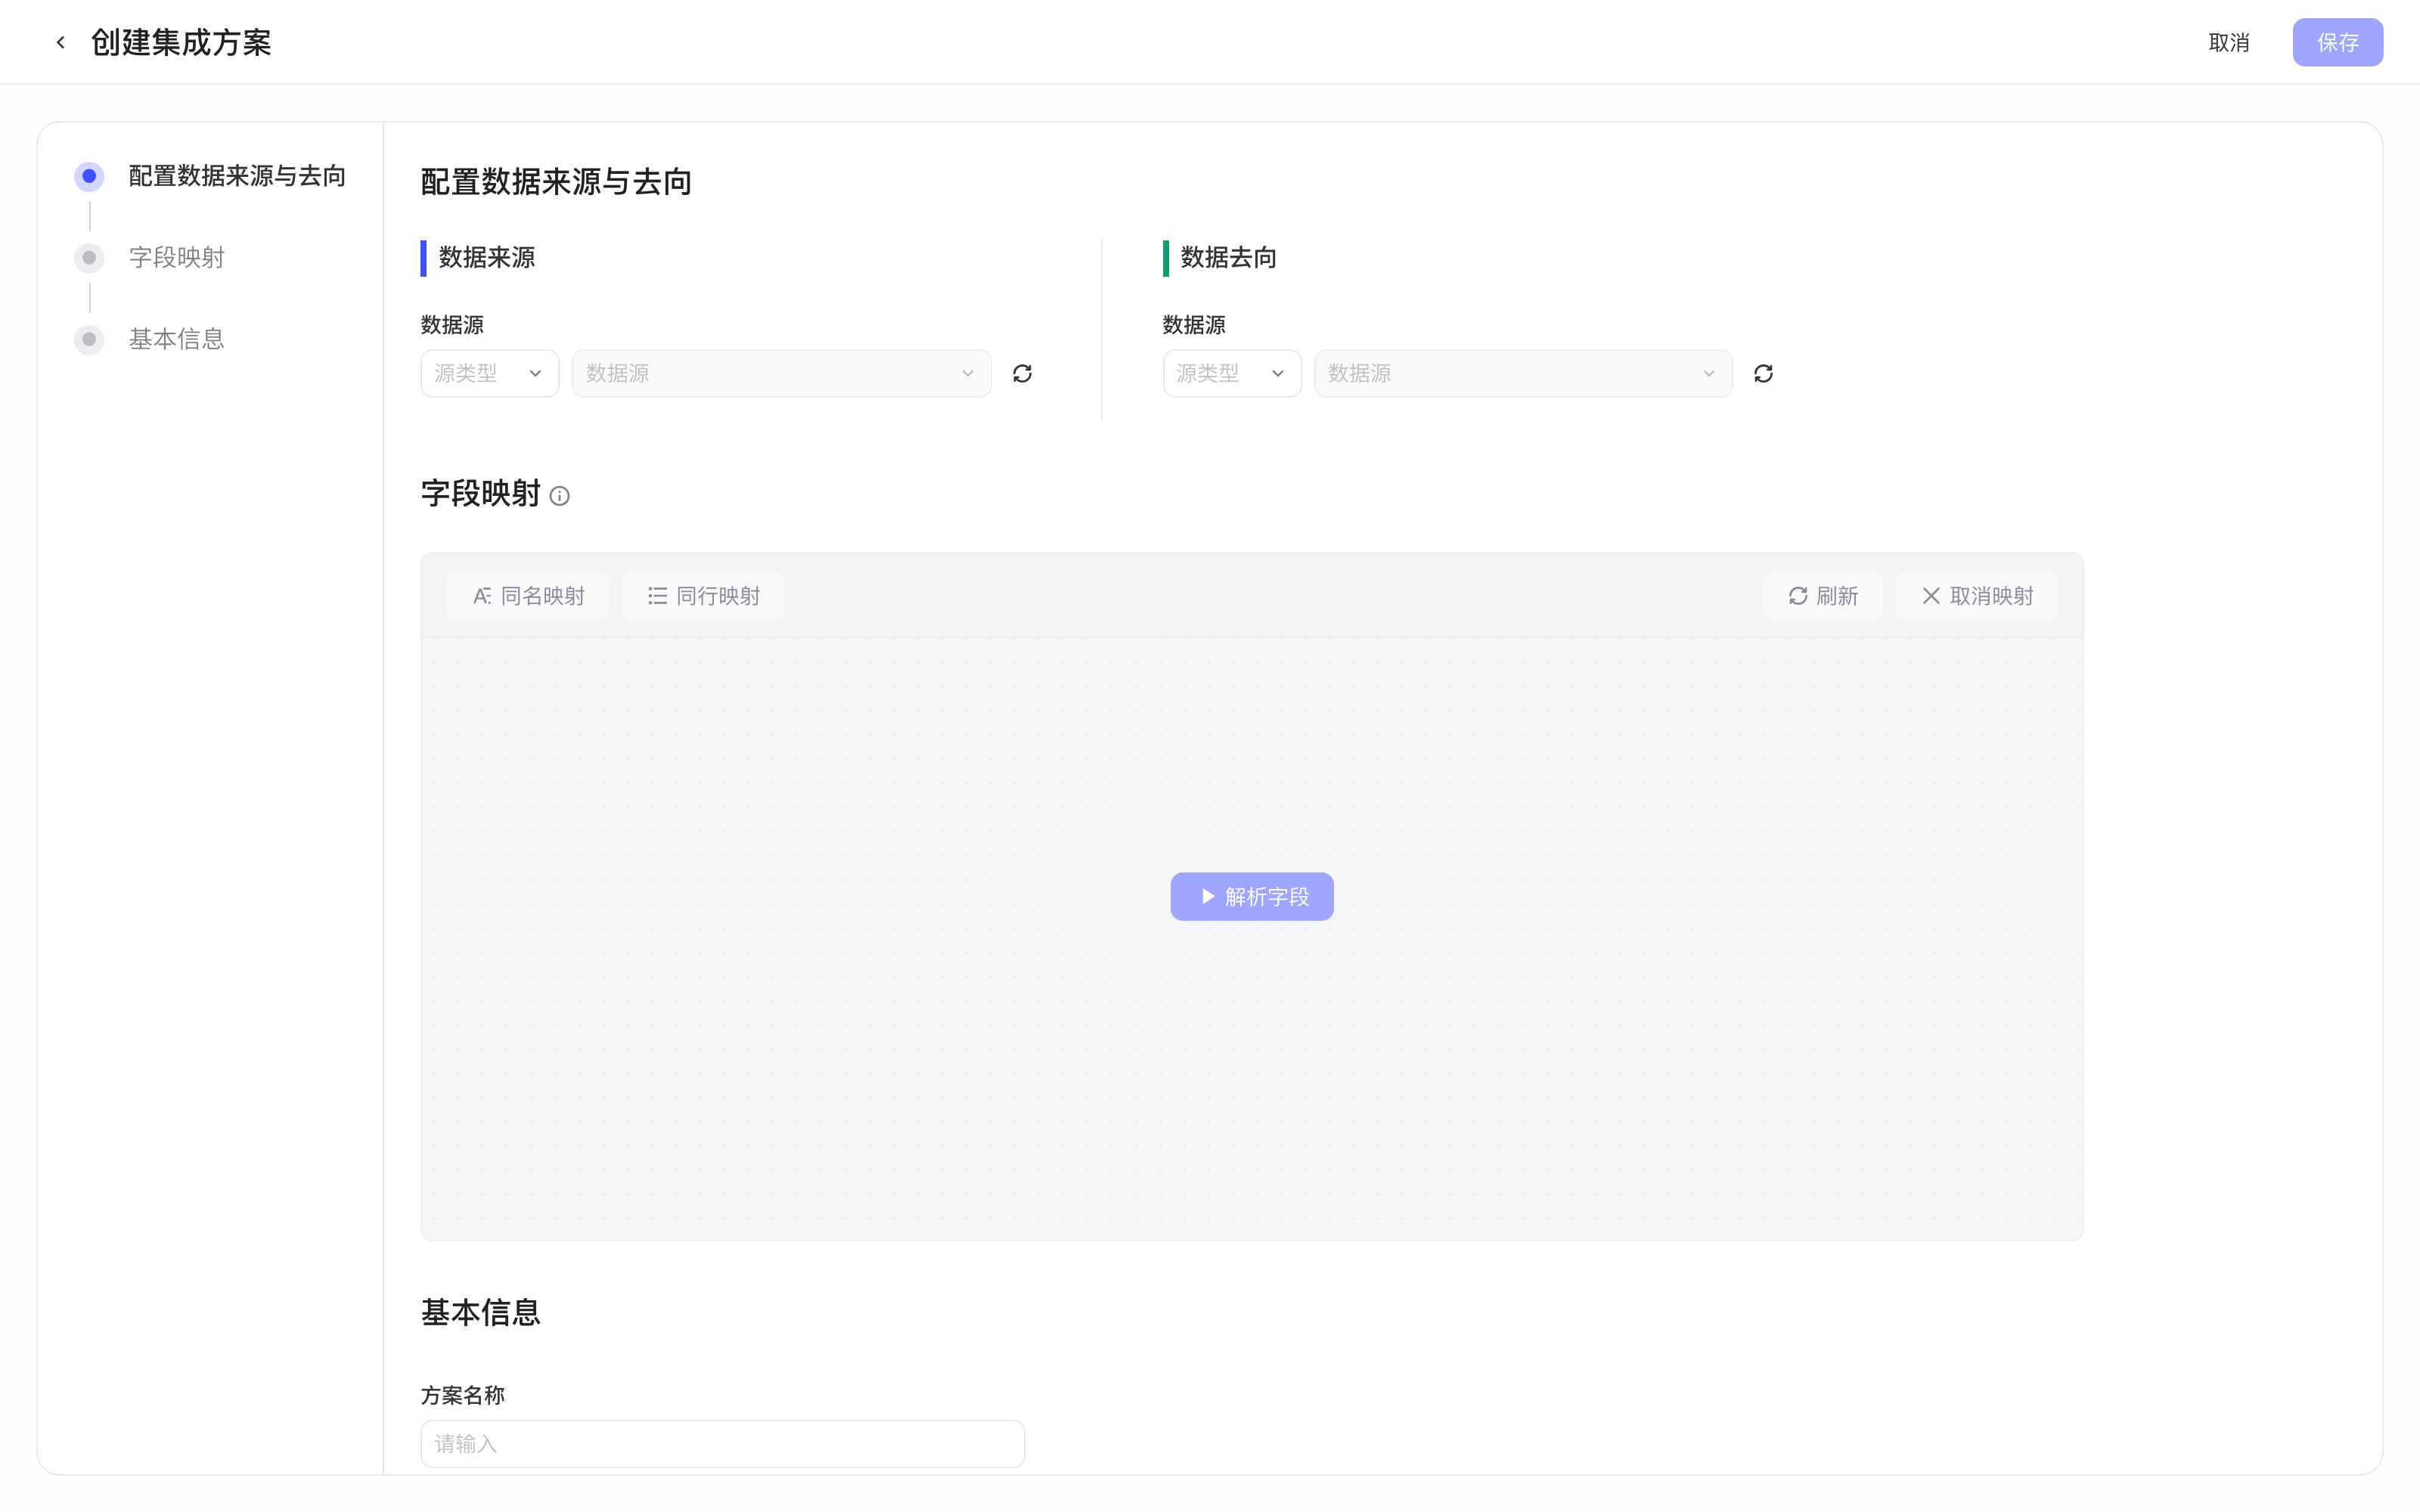The width and height of the screenshot is (2420, 1512).
Task: Click the 取消 button
Action: [2229, 42]
